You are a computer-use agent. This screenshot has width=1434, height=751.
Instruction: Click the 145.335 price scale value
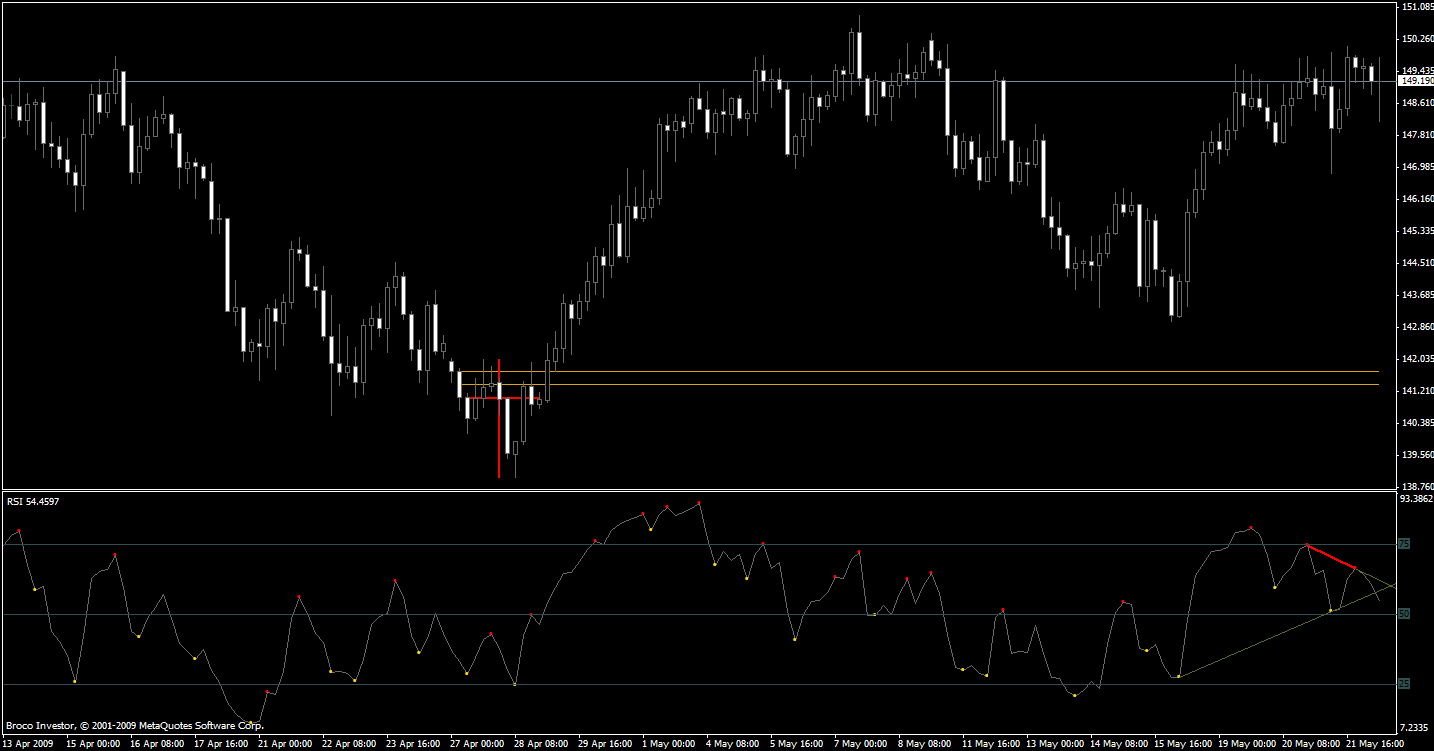[1418, 231]
